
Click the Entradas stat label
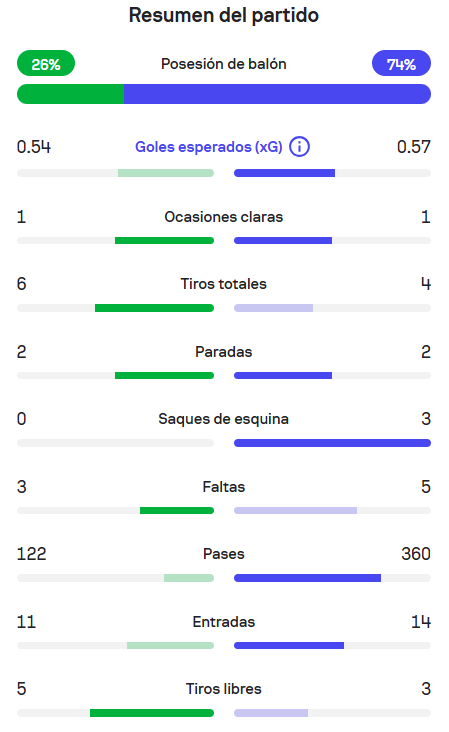pyautogui.click(x=224, y=622)
